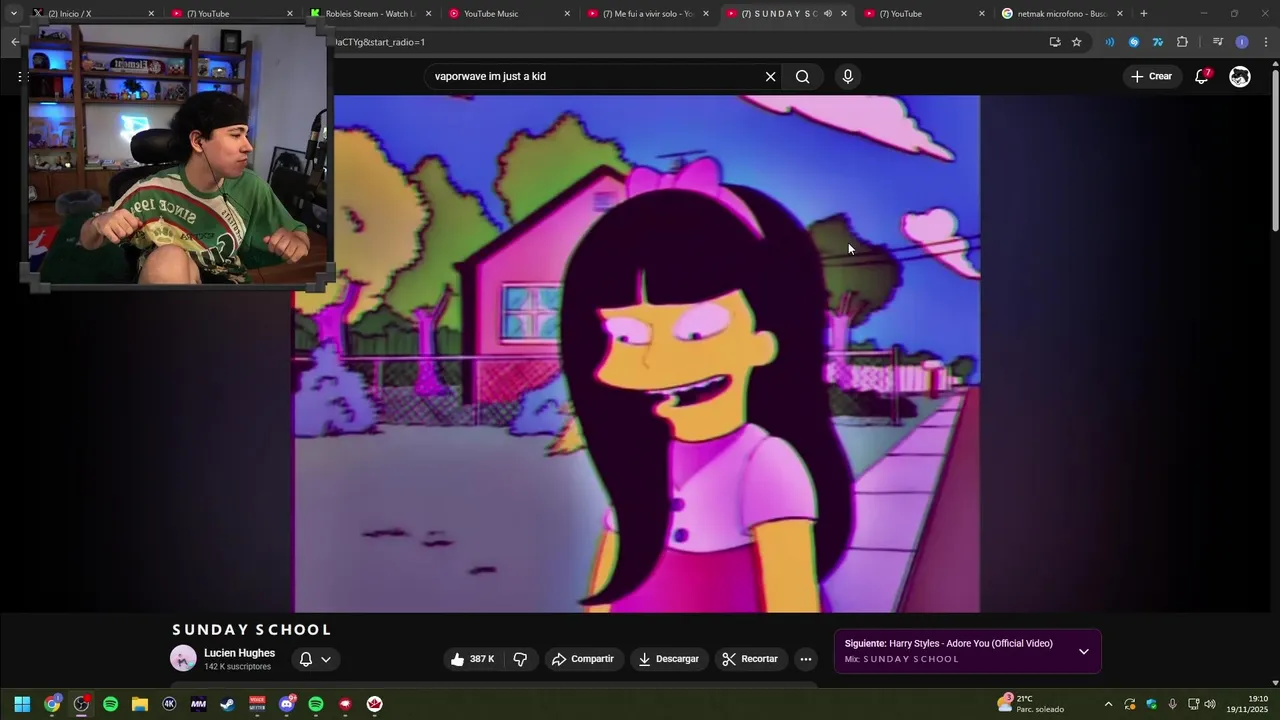Open the 4K downloader taskbar icon
Screen dimensions: 1280x720
169,704
